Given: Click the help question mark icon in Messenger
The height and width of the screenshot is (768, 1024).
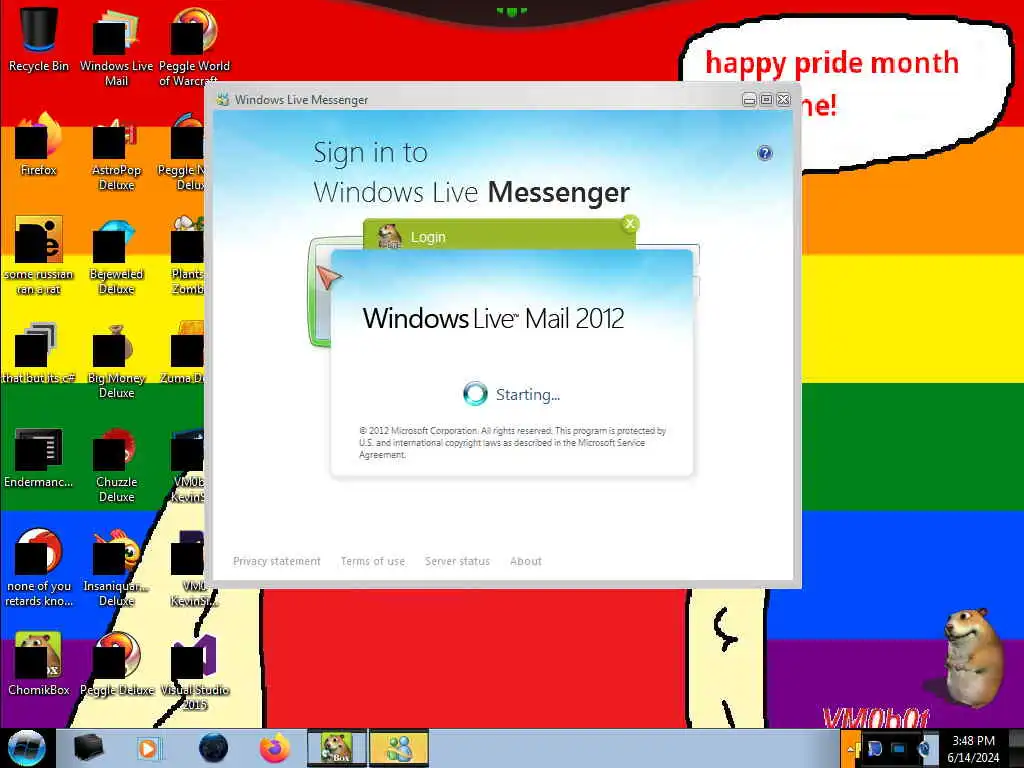Looking at the screenshot, I should tap(765, 153).
